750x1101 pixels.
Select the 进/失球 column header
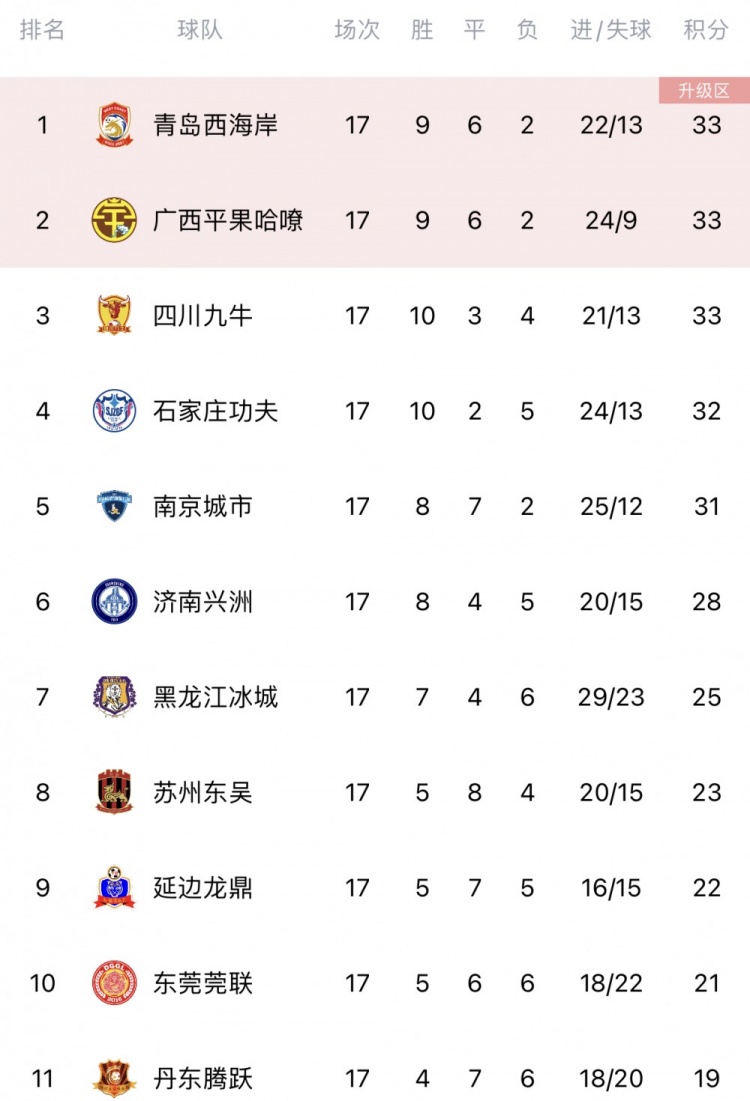click(x=611, y=29)
